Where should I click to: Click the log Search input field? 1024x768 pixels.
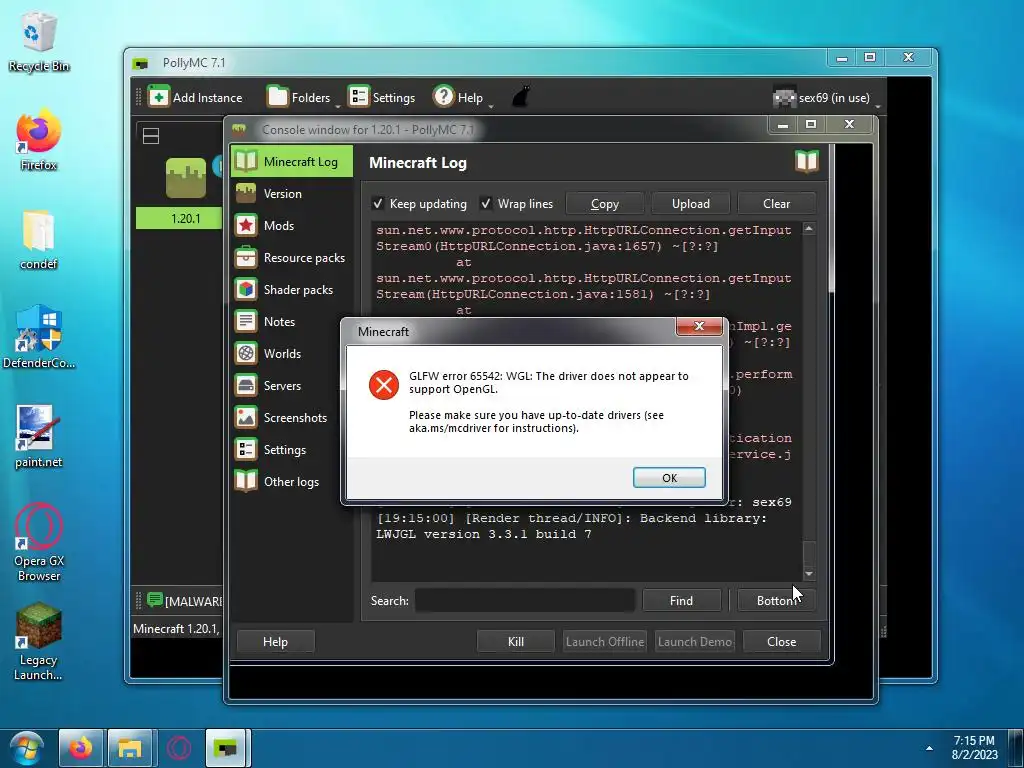click(525, 600)
